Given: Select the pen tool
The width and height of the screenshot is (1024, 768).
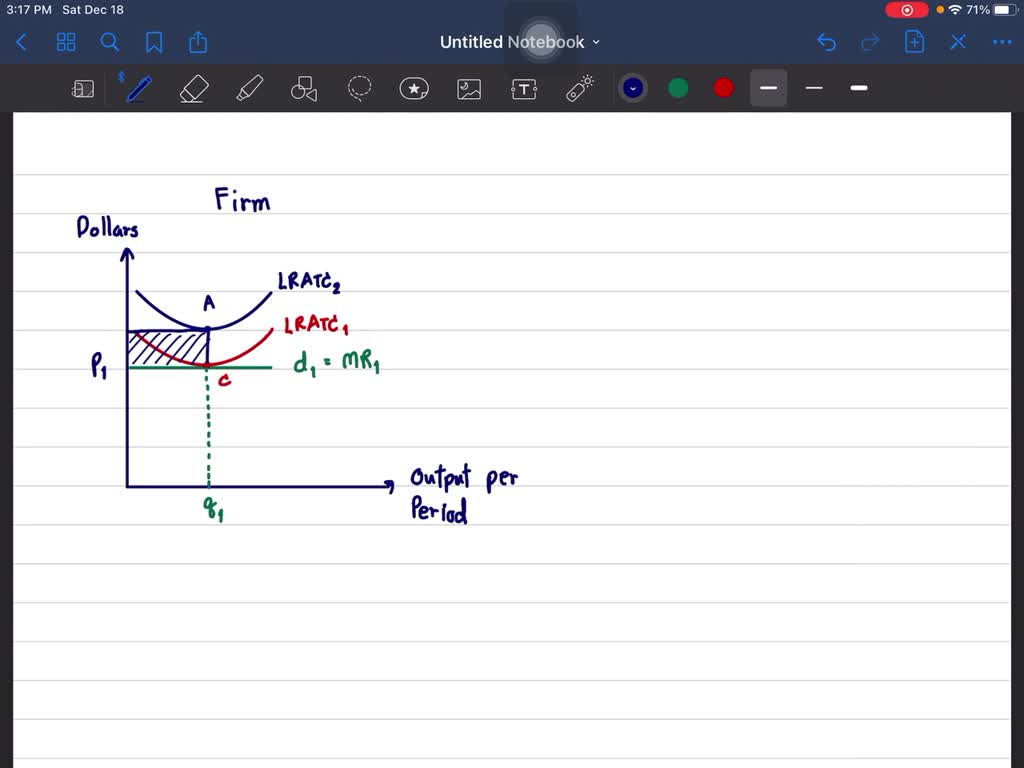Looking at the screenshot, I should (x=137, y=88).
